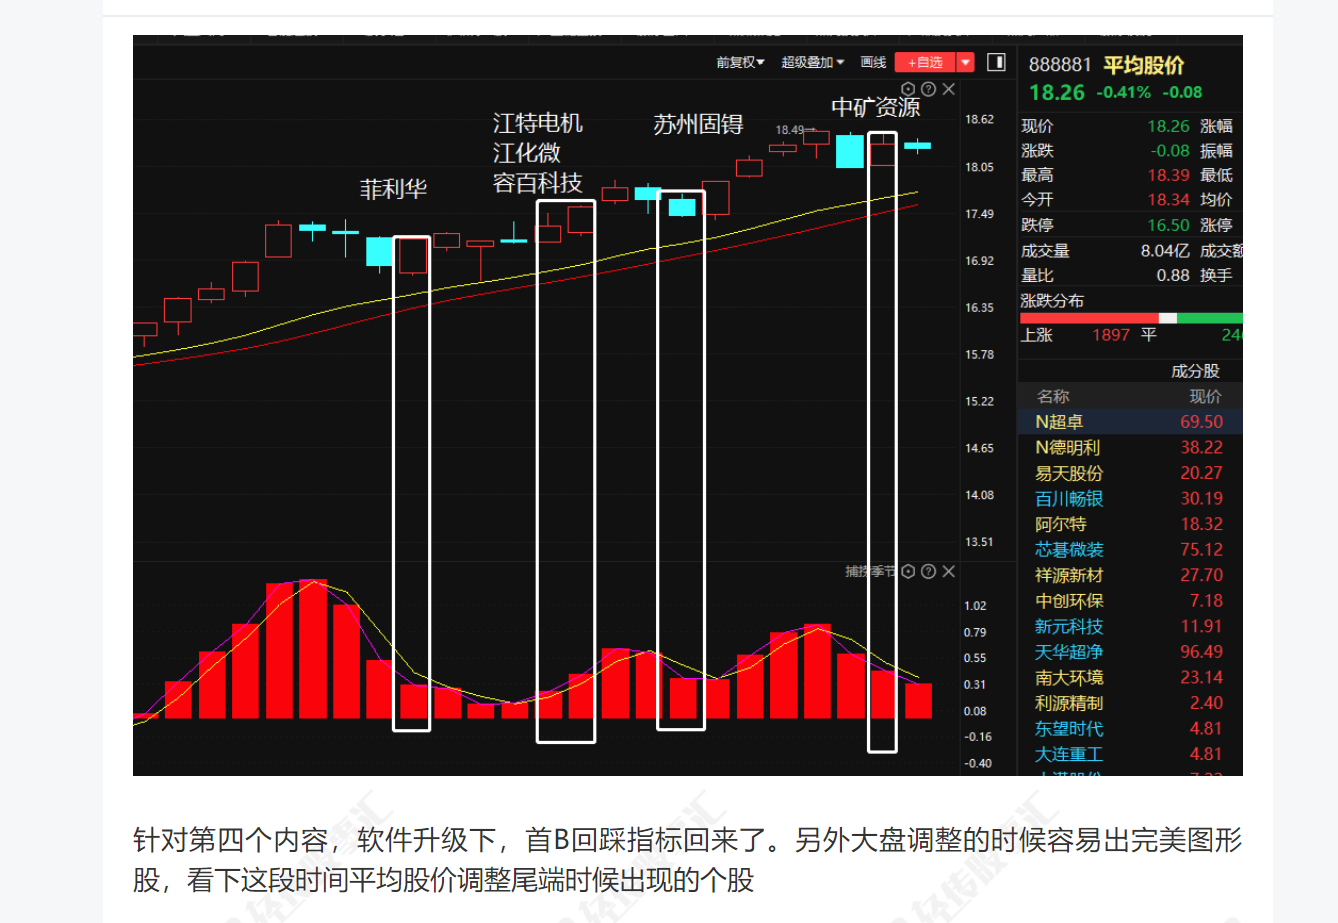Open main chart settings hexagon icon

tap(908, 90)
